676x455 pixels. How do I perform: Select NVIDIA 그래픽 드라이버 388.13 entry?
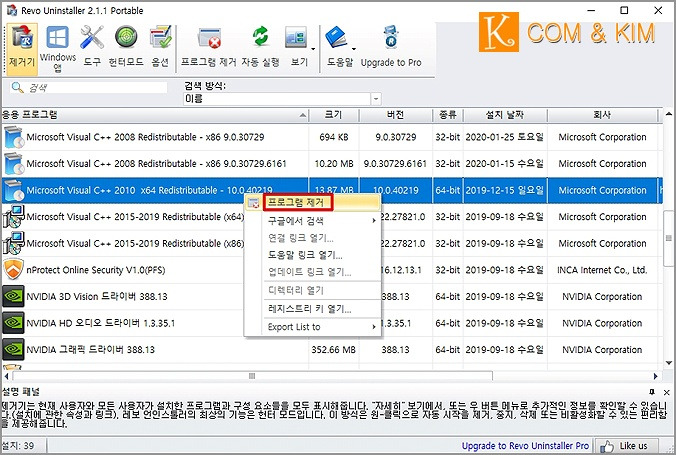coord(91,350)
